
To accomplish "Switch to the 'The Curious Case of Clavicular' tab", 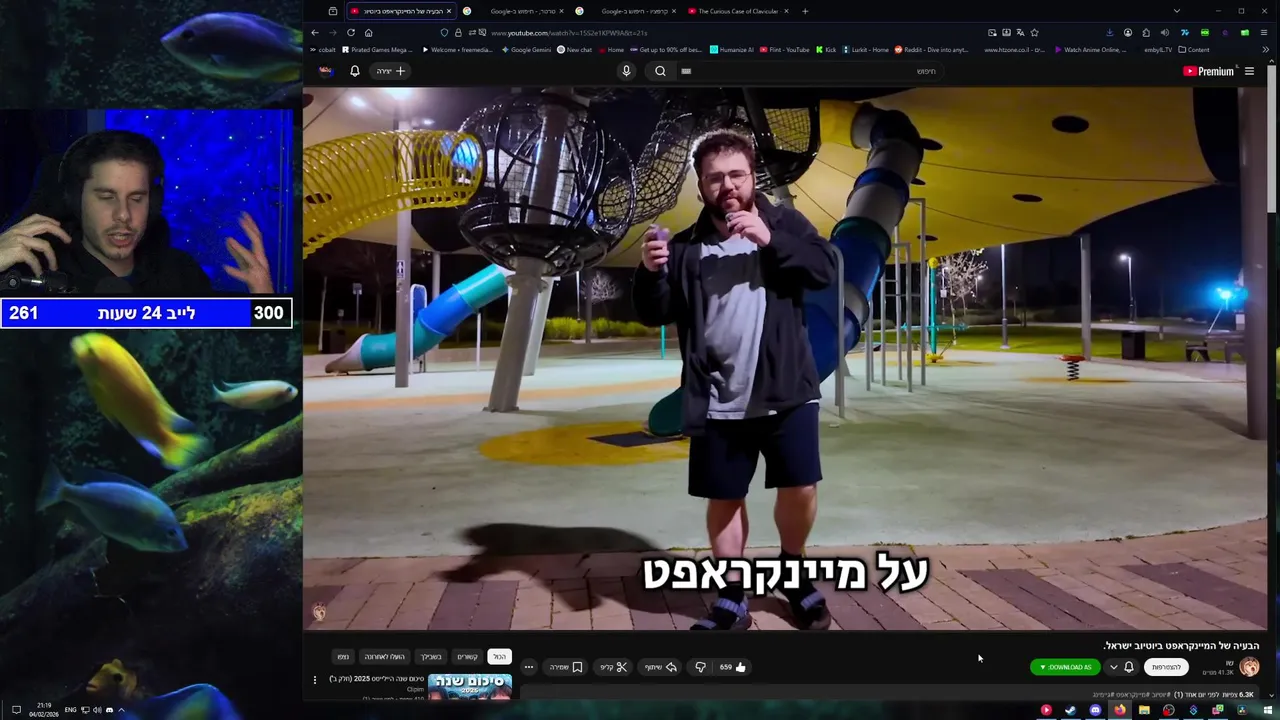I will tap(738, 11).
